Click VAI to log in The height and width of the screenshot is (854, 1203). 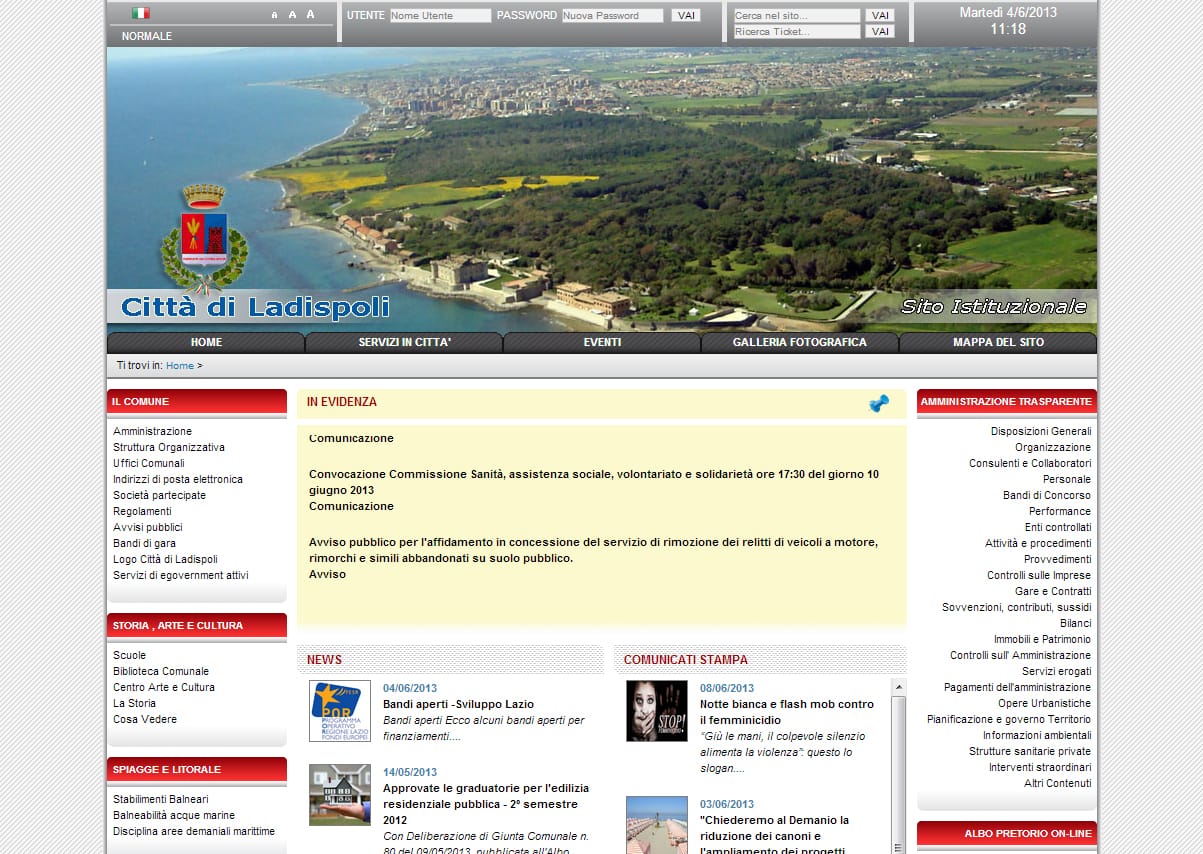(687, 15)
